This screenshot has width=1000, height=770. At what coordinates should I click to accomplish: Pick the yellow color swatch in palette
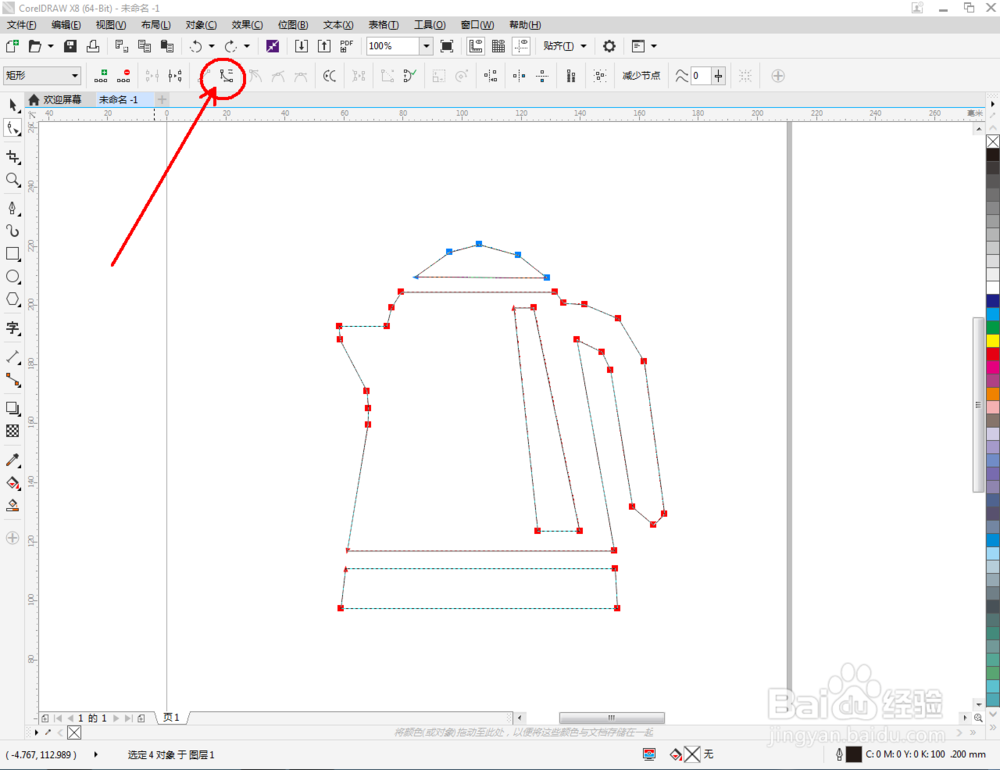pos(993,340)
